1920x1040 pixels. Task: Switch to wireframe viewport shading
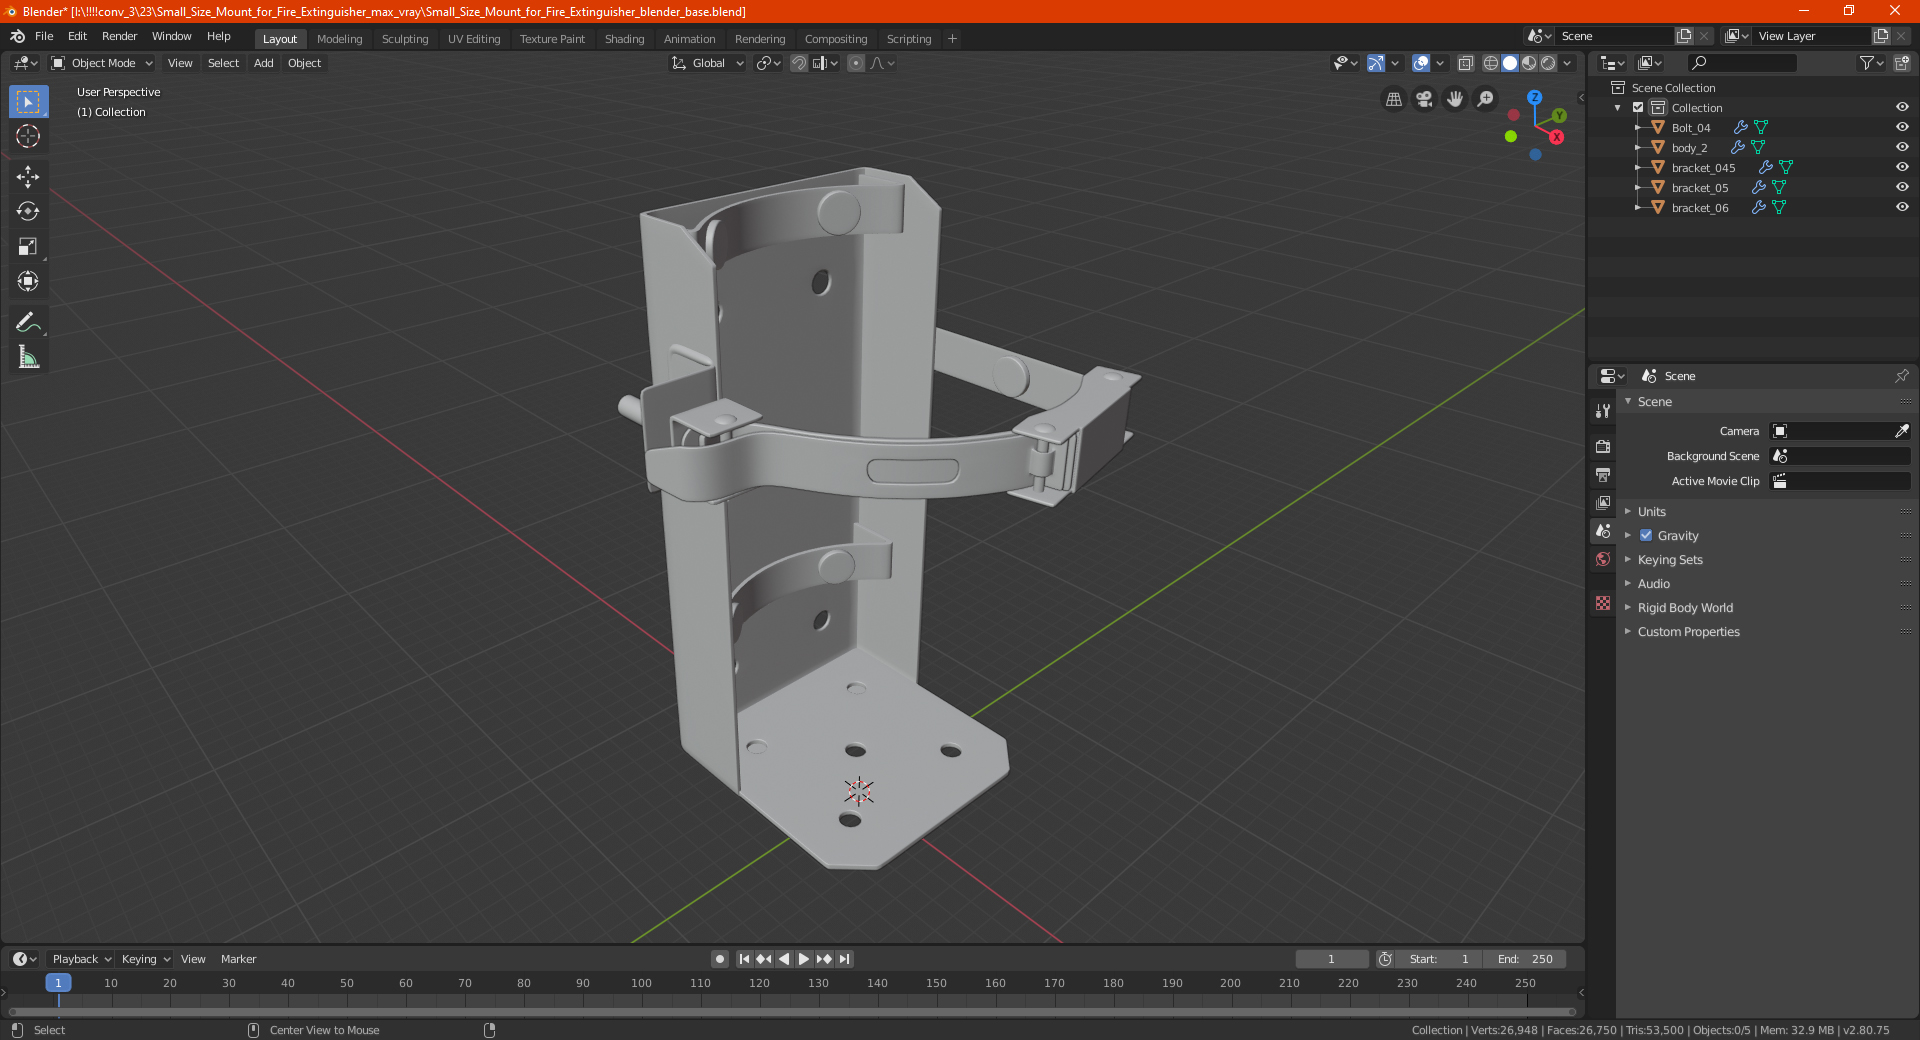pyautogui.click(x=1491, y=63)
